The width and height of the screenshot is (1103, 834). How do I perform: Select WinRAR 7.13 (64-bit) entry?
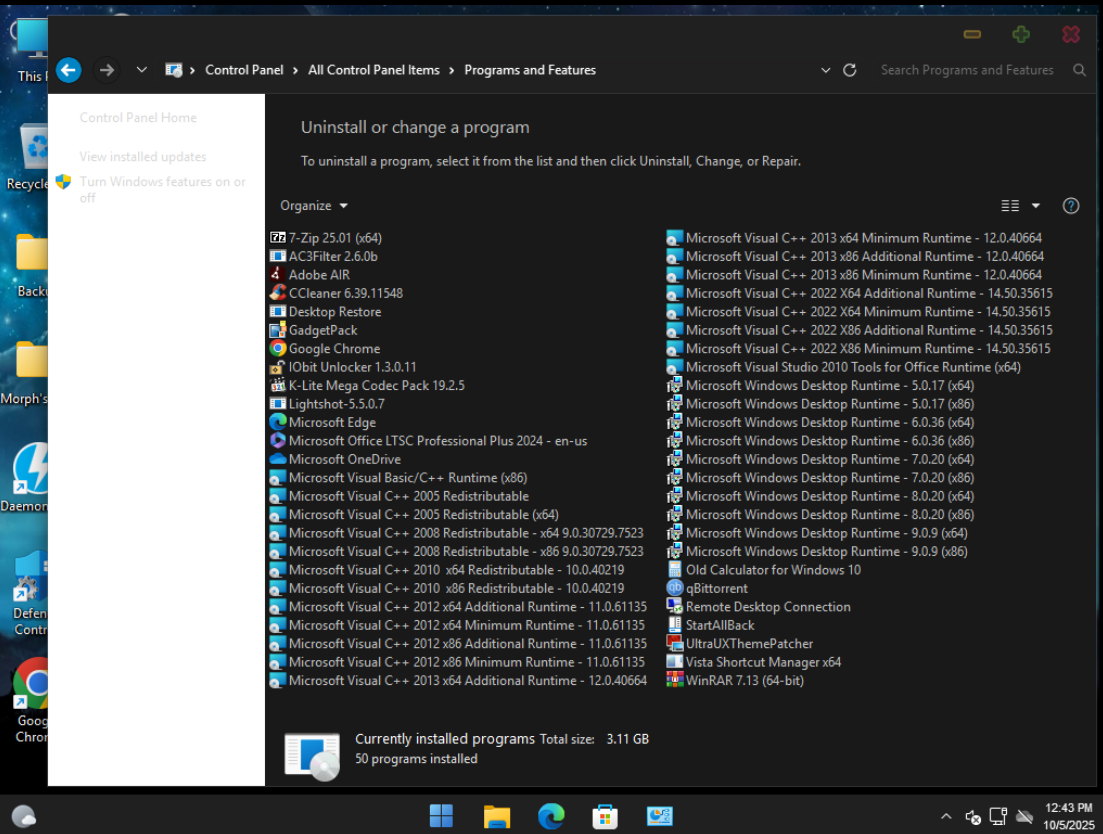coord(744,681)
